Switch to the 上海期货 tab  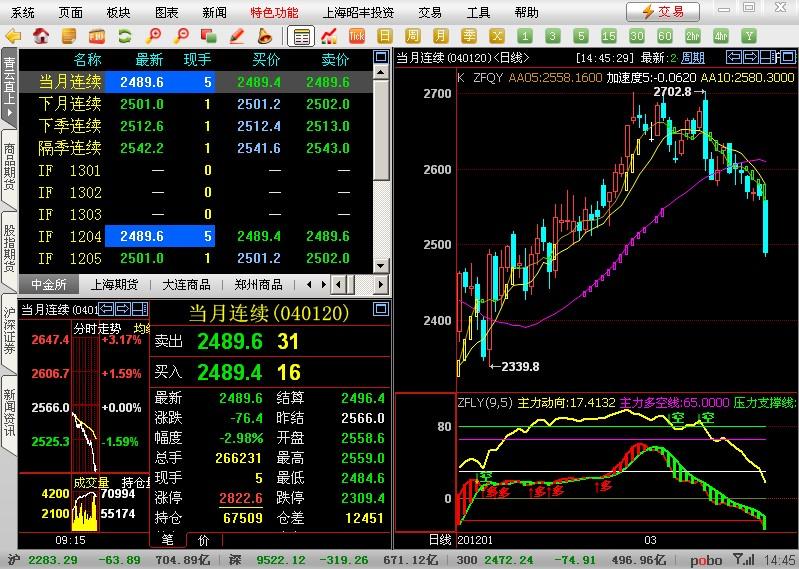(114, 285)
